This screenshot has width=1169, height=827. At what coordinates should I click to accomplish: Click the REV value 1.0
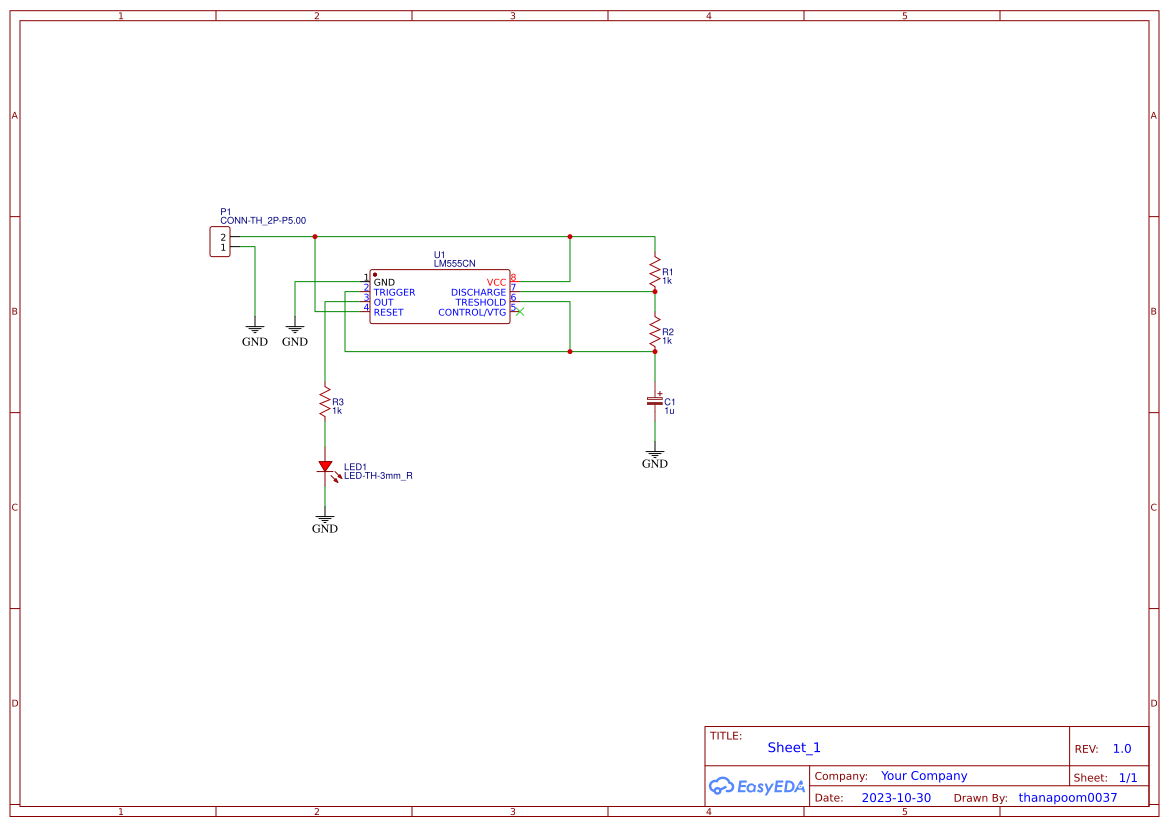1121,749
